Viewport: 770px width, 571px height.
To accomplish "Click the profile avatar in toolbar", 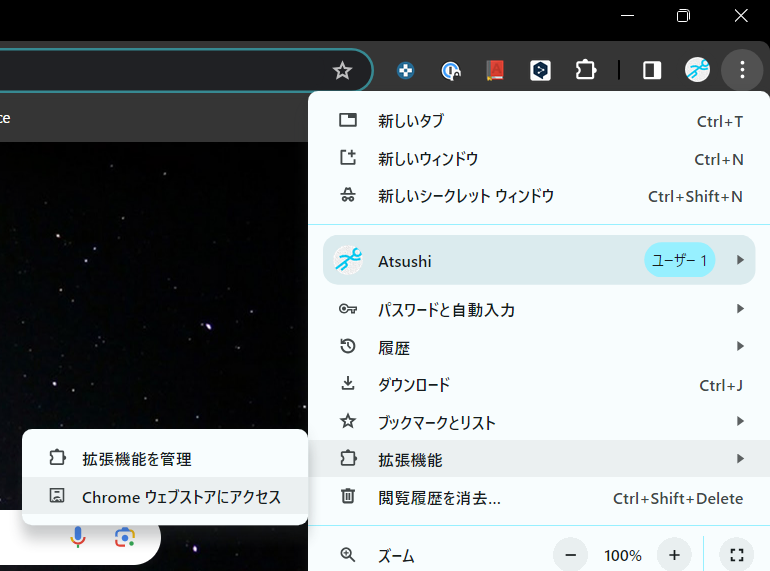I will coord(697,70).
